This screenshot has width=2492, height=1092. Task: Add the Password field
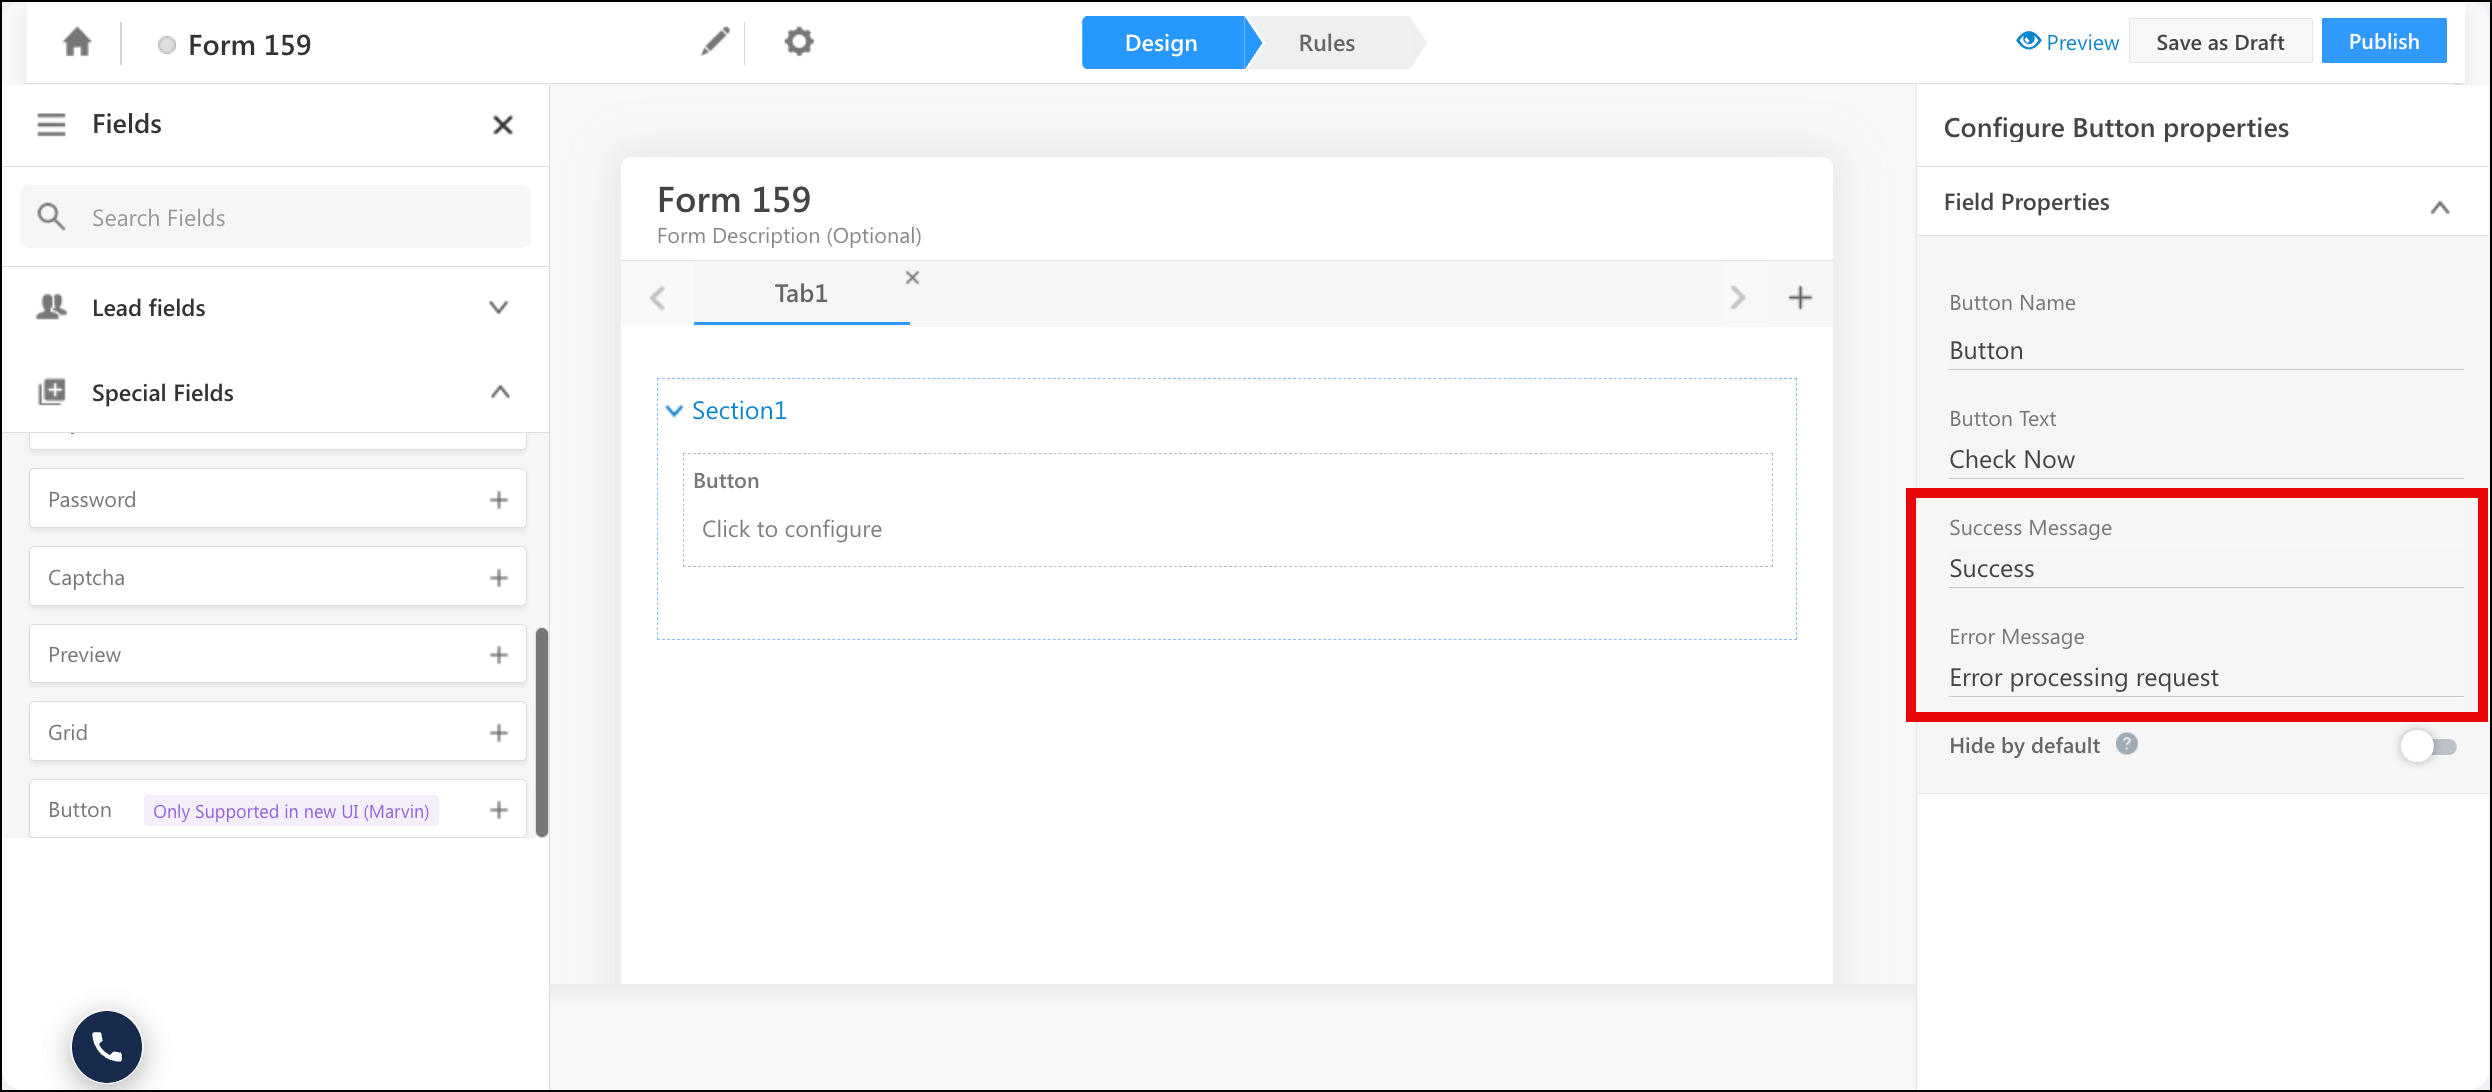[499, 500]
